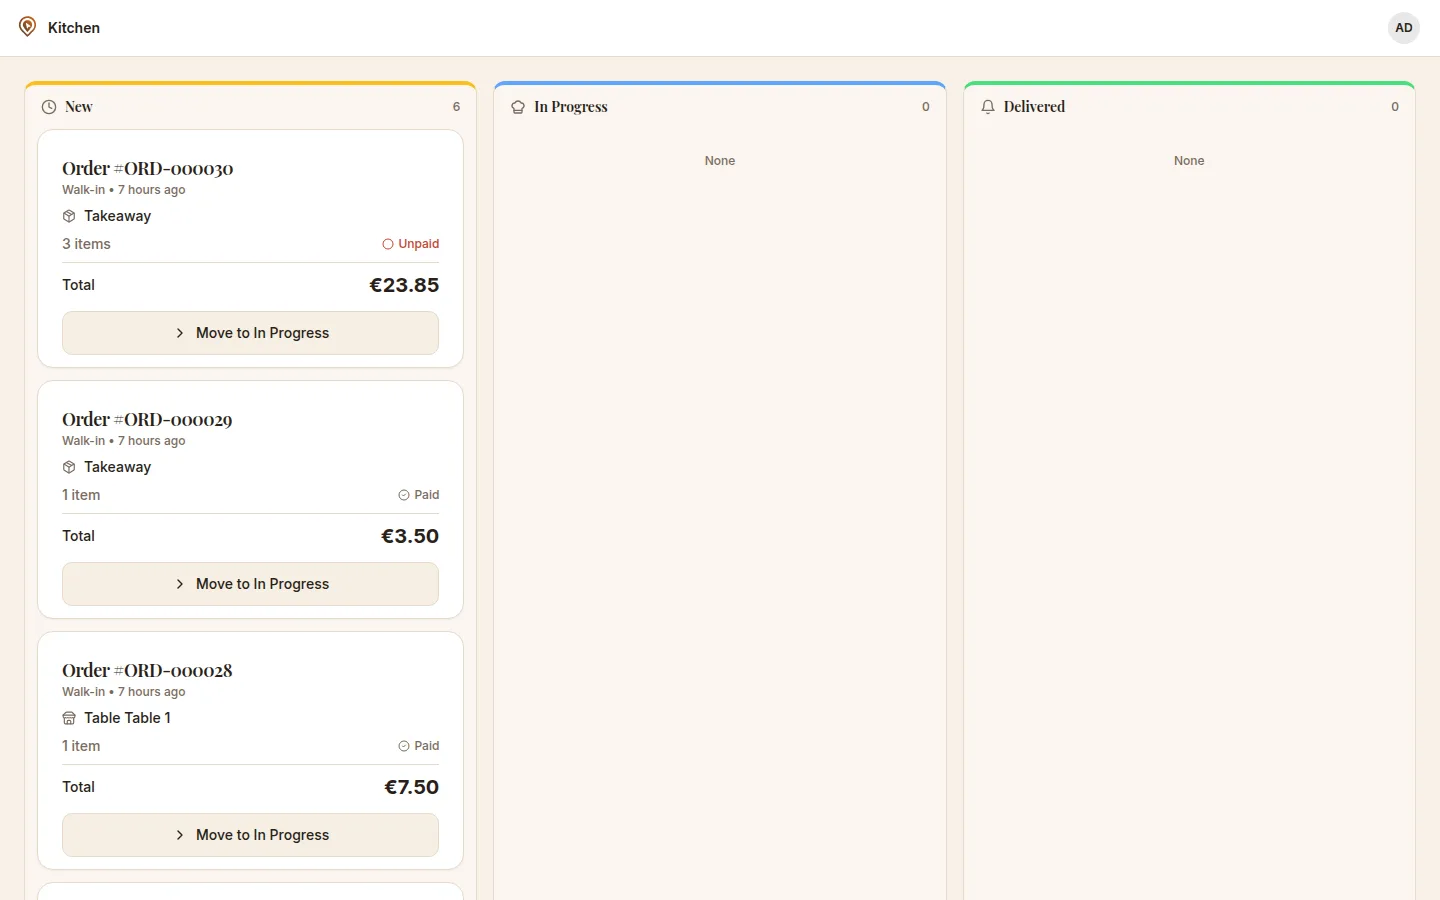Click the chef hat icon for In Progress

[x=518, y=107]
